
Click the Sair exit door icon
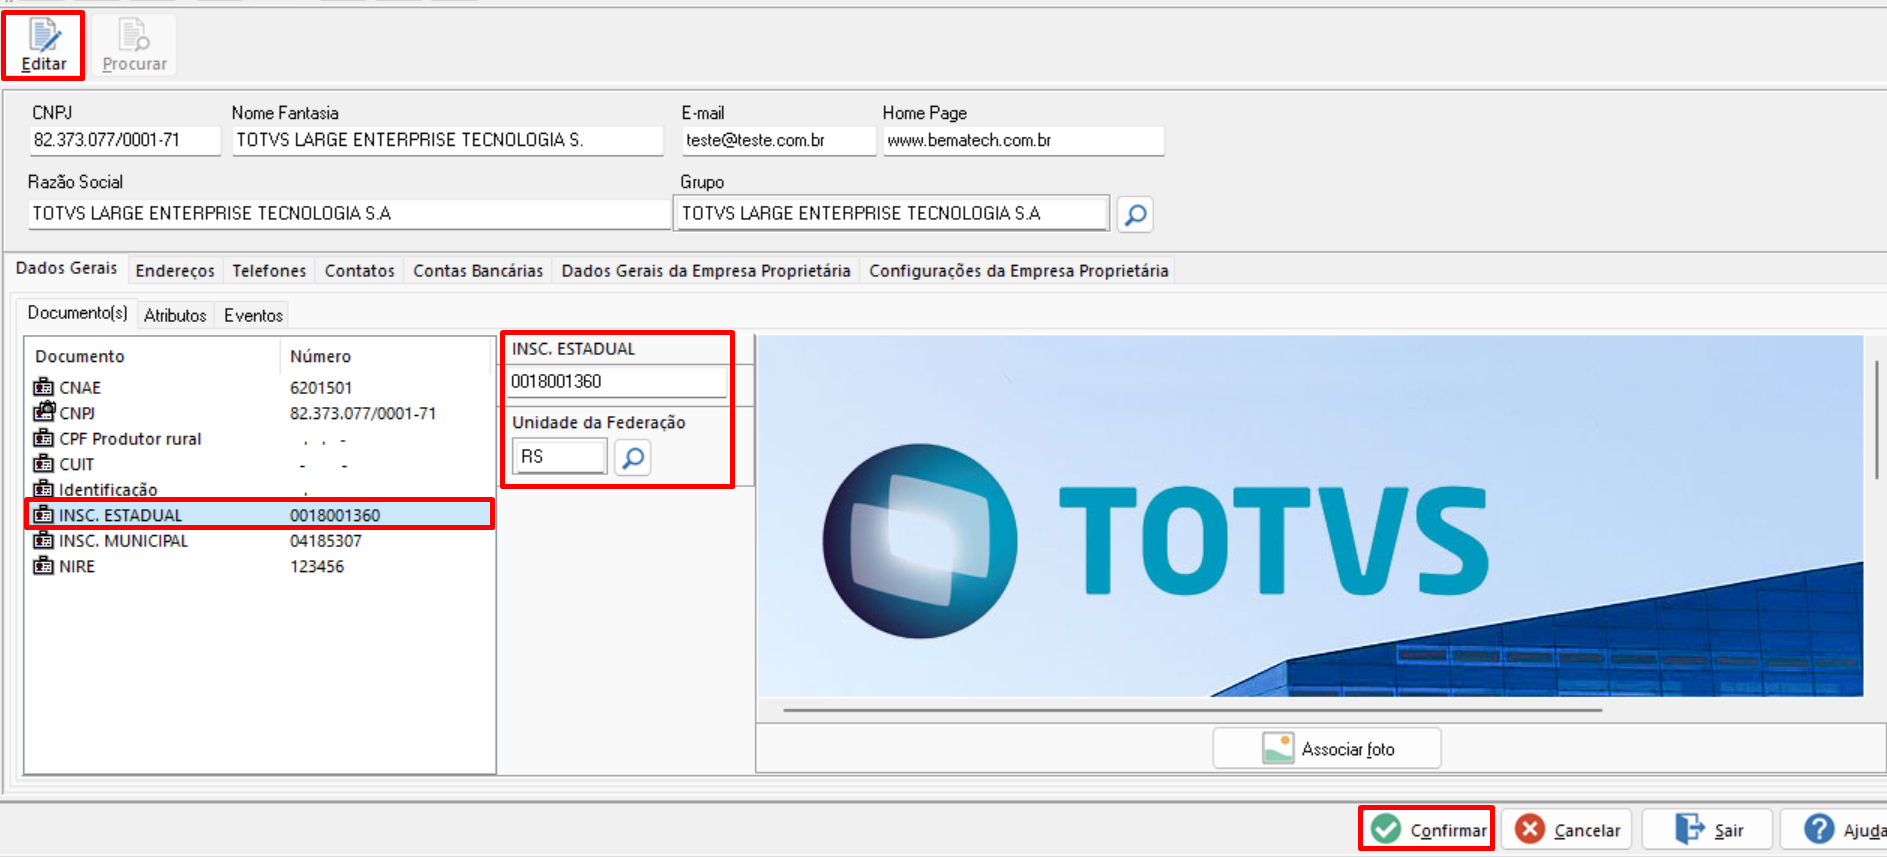point(1689,829)
